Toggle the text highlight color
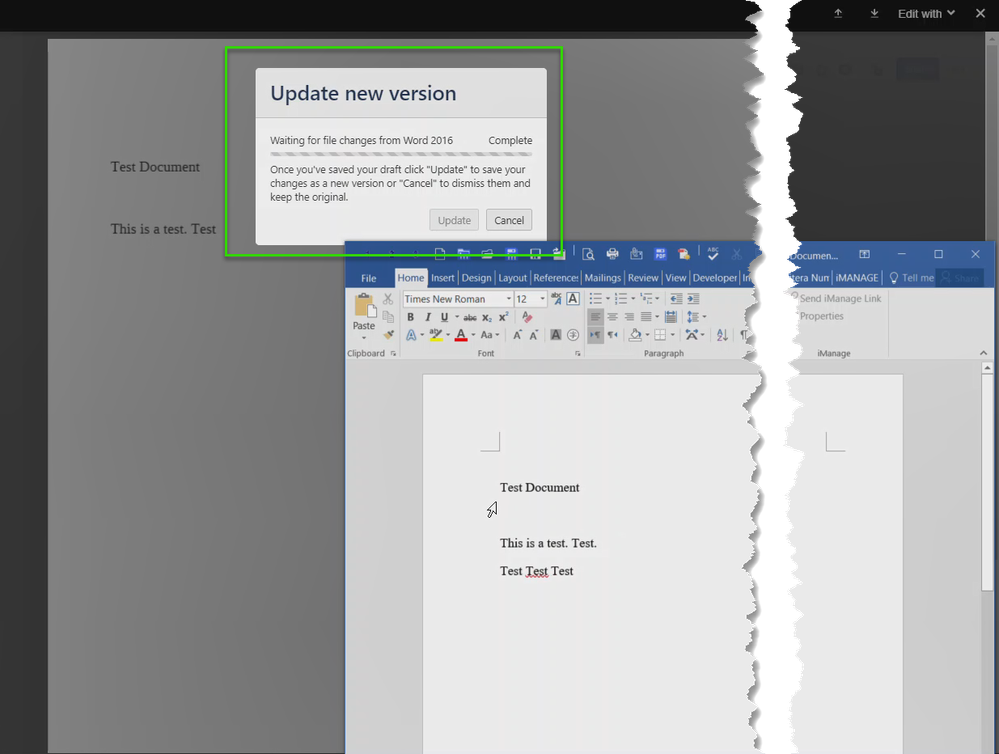999x754 pixels. pos(436,335)
